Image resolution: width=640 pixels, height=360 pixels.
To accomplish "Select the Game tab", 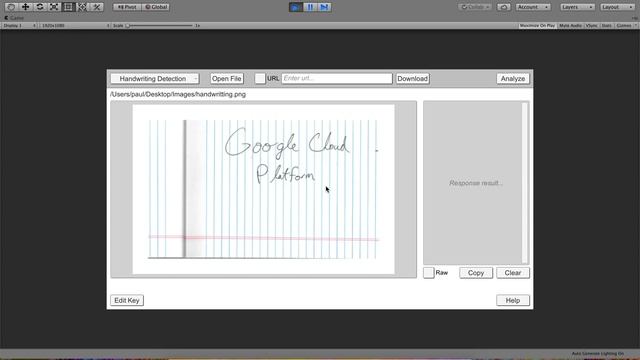I will coord(14,18).
